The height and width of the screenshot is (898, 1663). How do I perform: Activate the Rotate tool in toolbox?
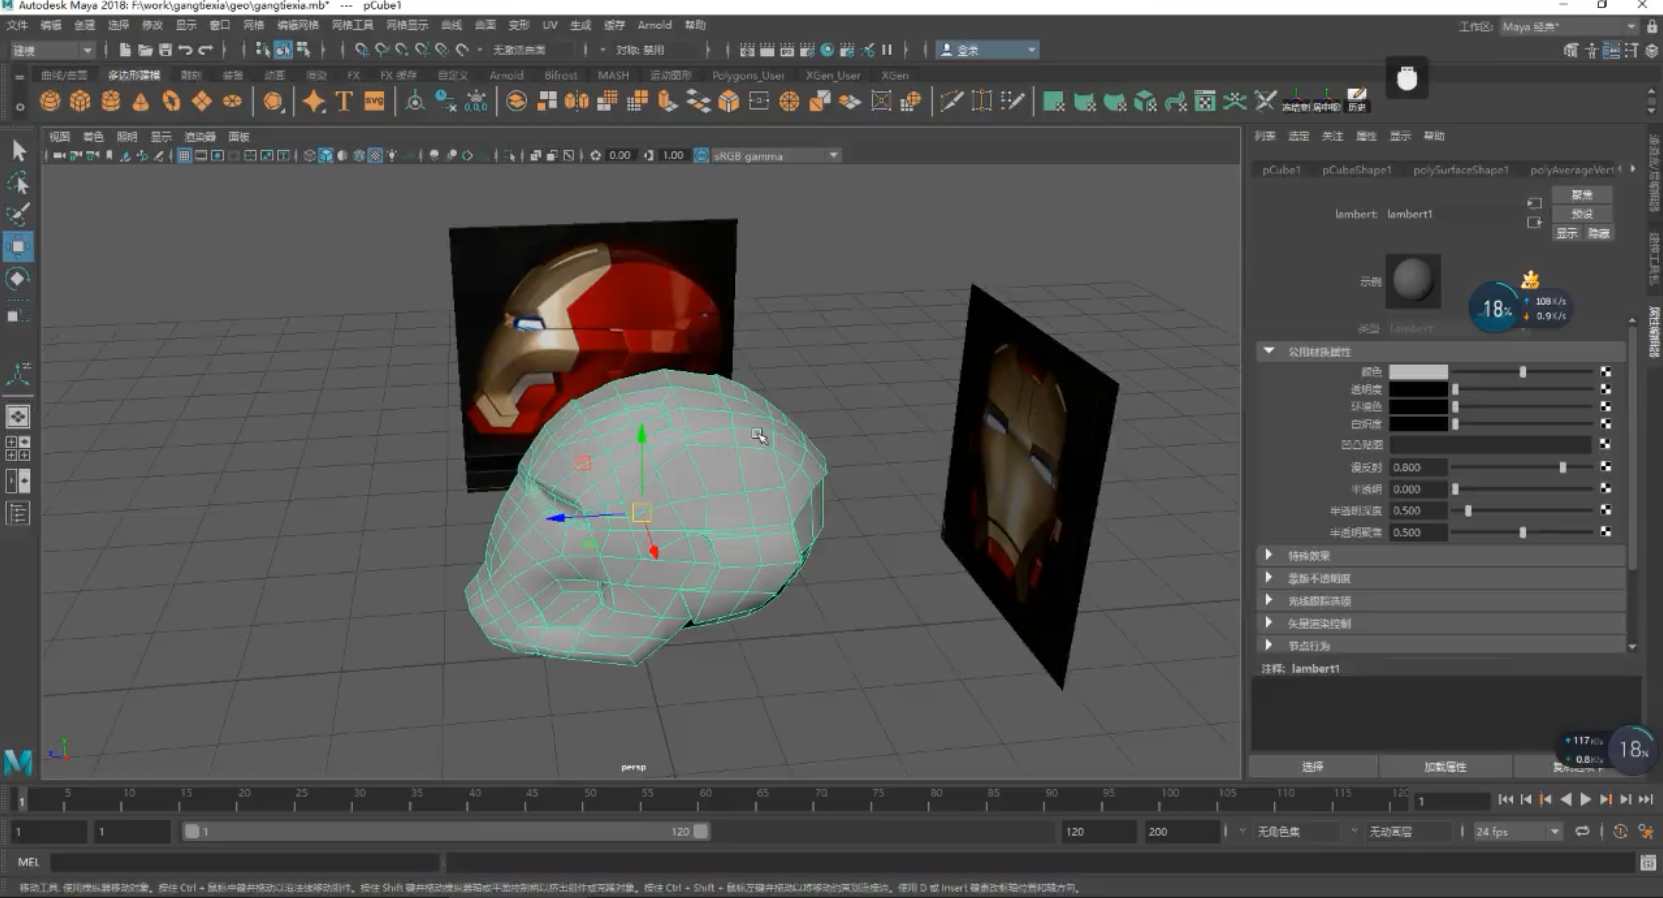(x=18, y=279)
